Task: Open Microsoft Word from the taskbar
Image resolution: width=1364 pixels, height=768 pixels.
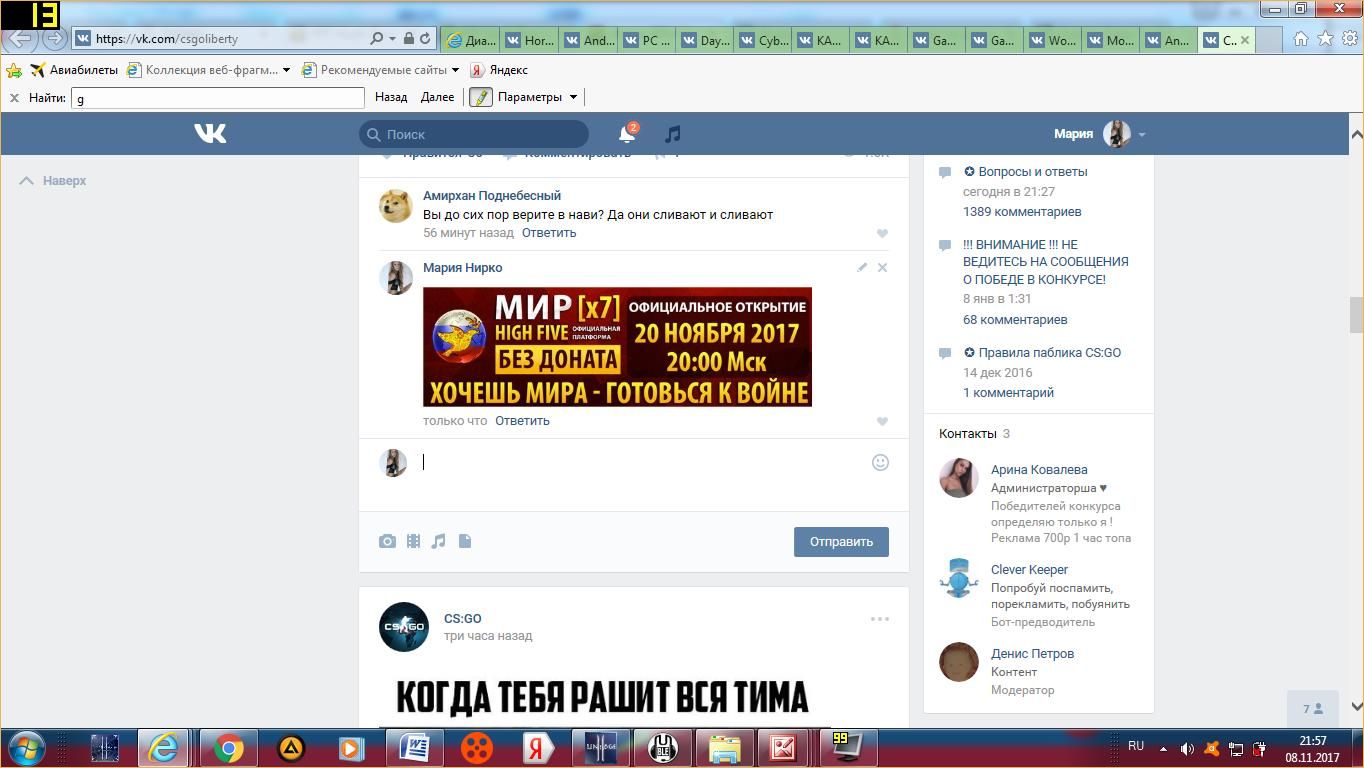Action: coord(415,748)
